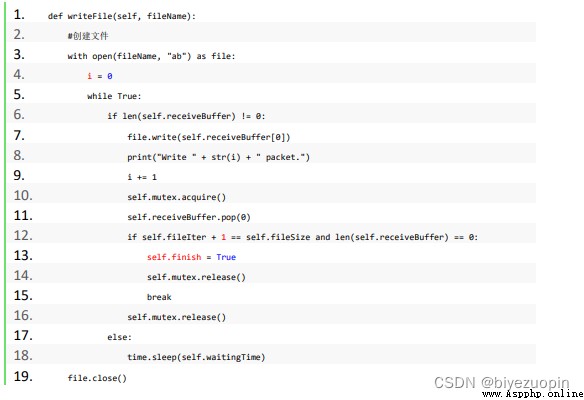Select line number 1 in the gutter
The image size is (584, 400).
point(19,15)
